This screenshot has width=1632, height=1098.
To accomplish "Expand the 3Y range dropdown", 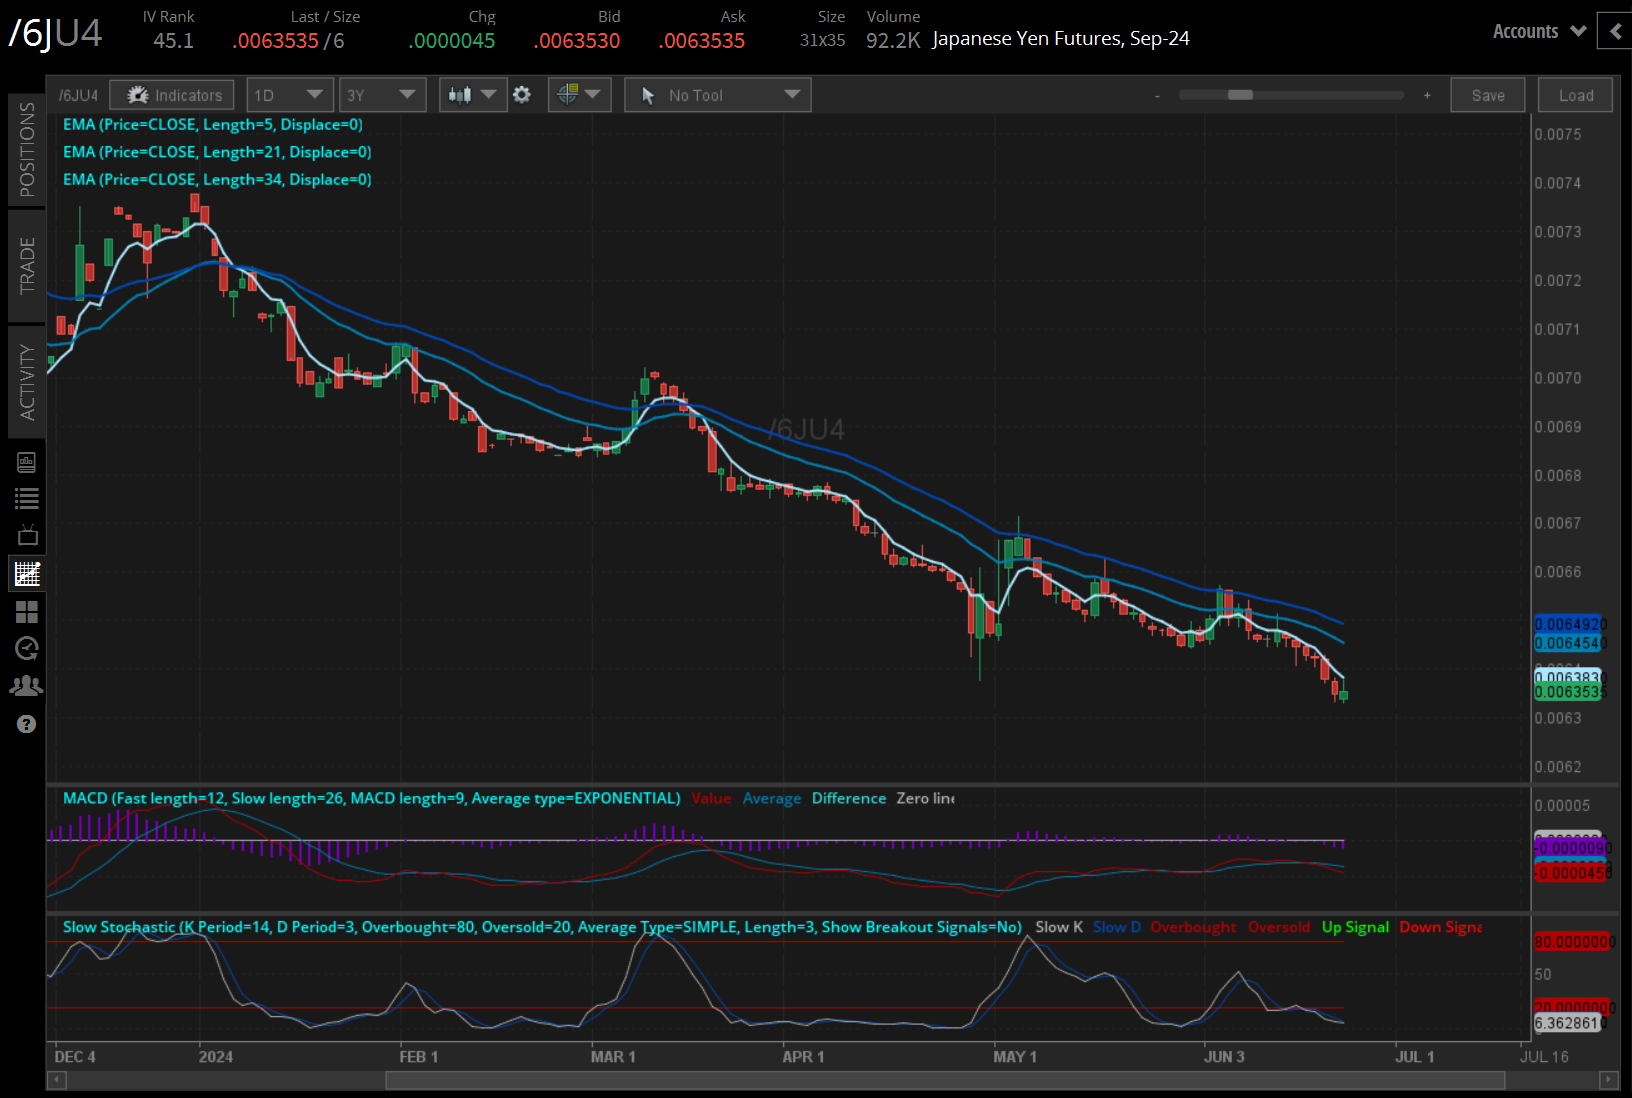I will [381, 95].
